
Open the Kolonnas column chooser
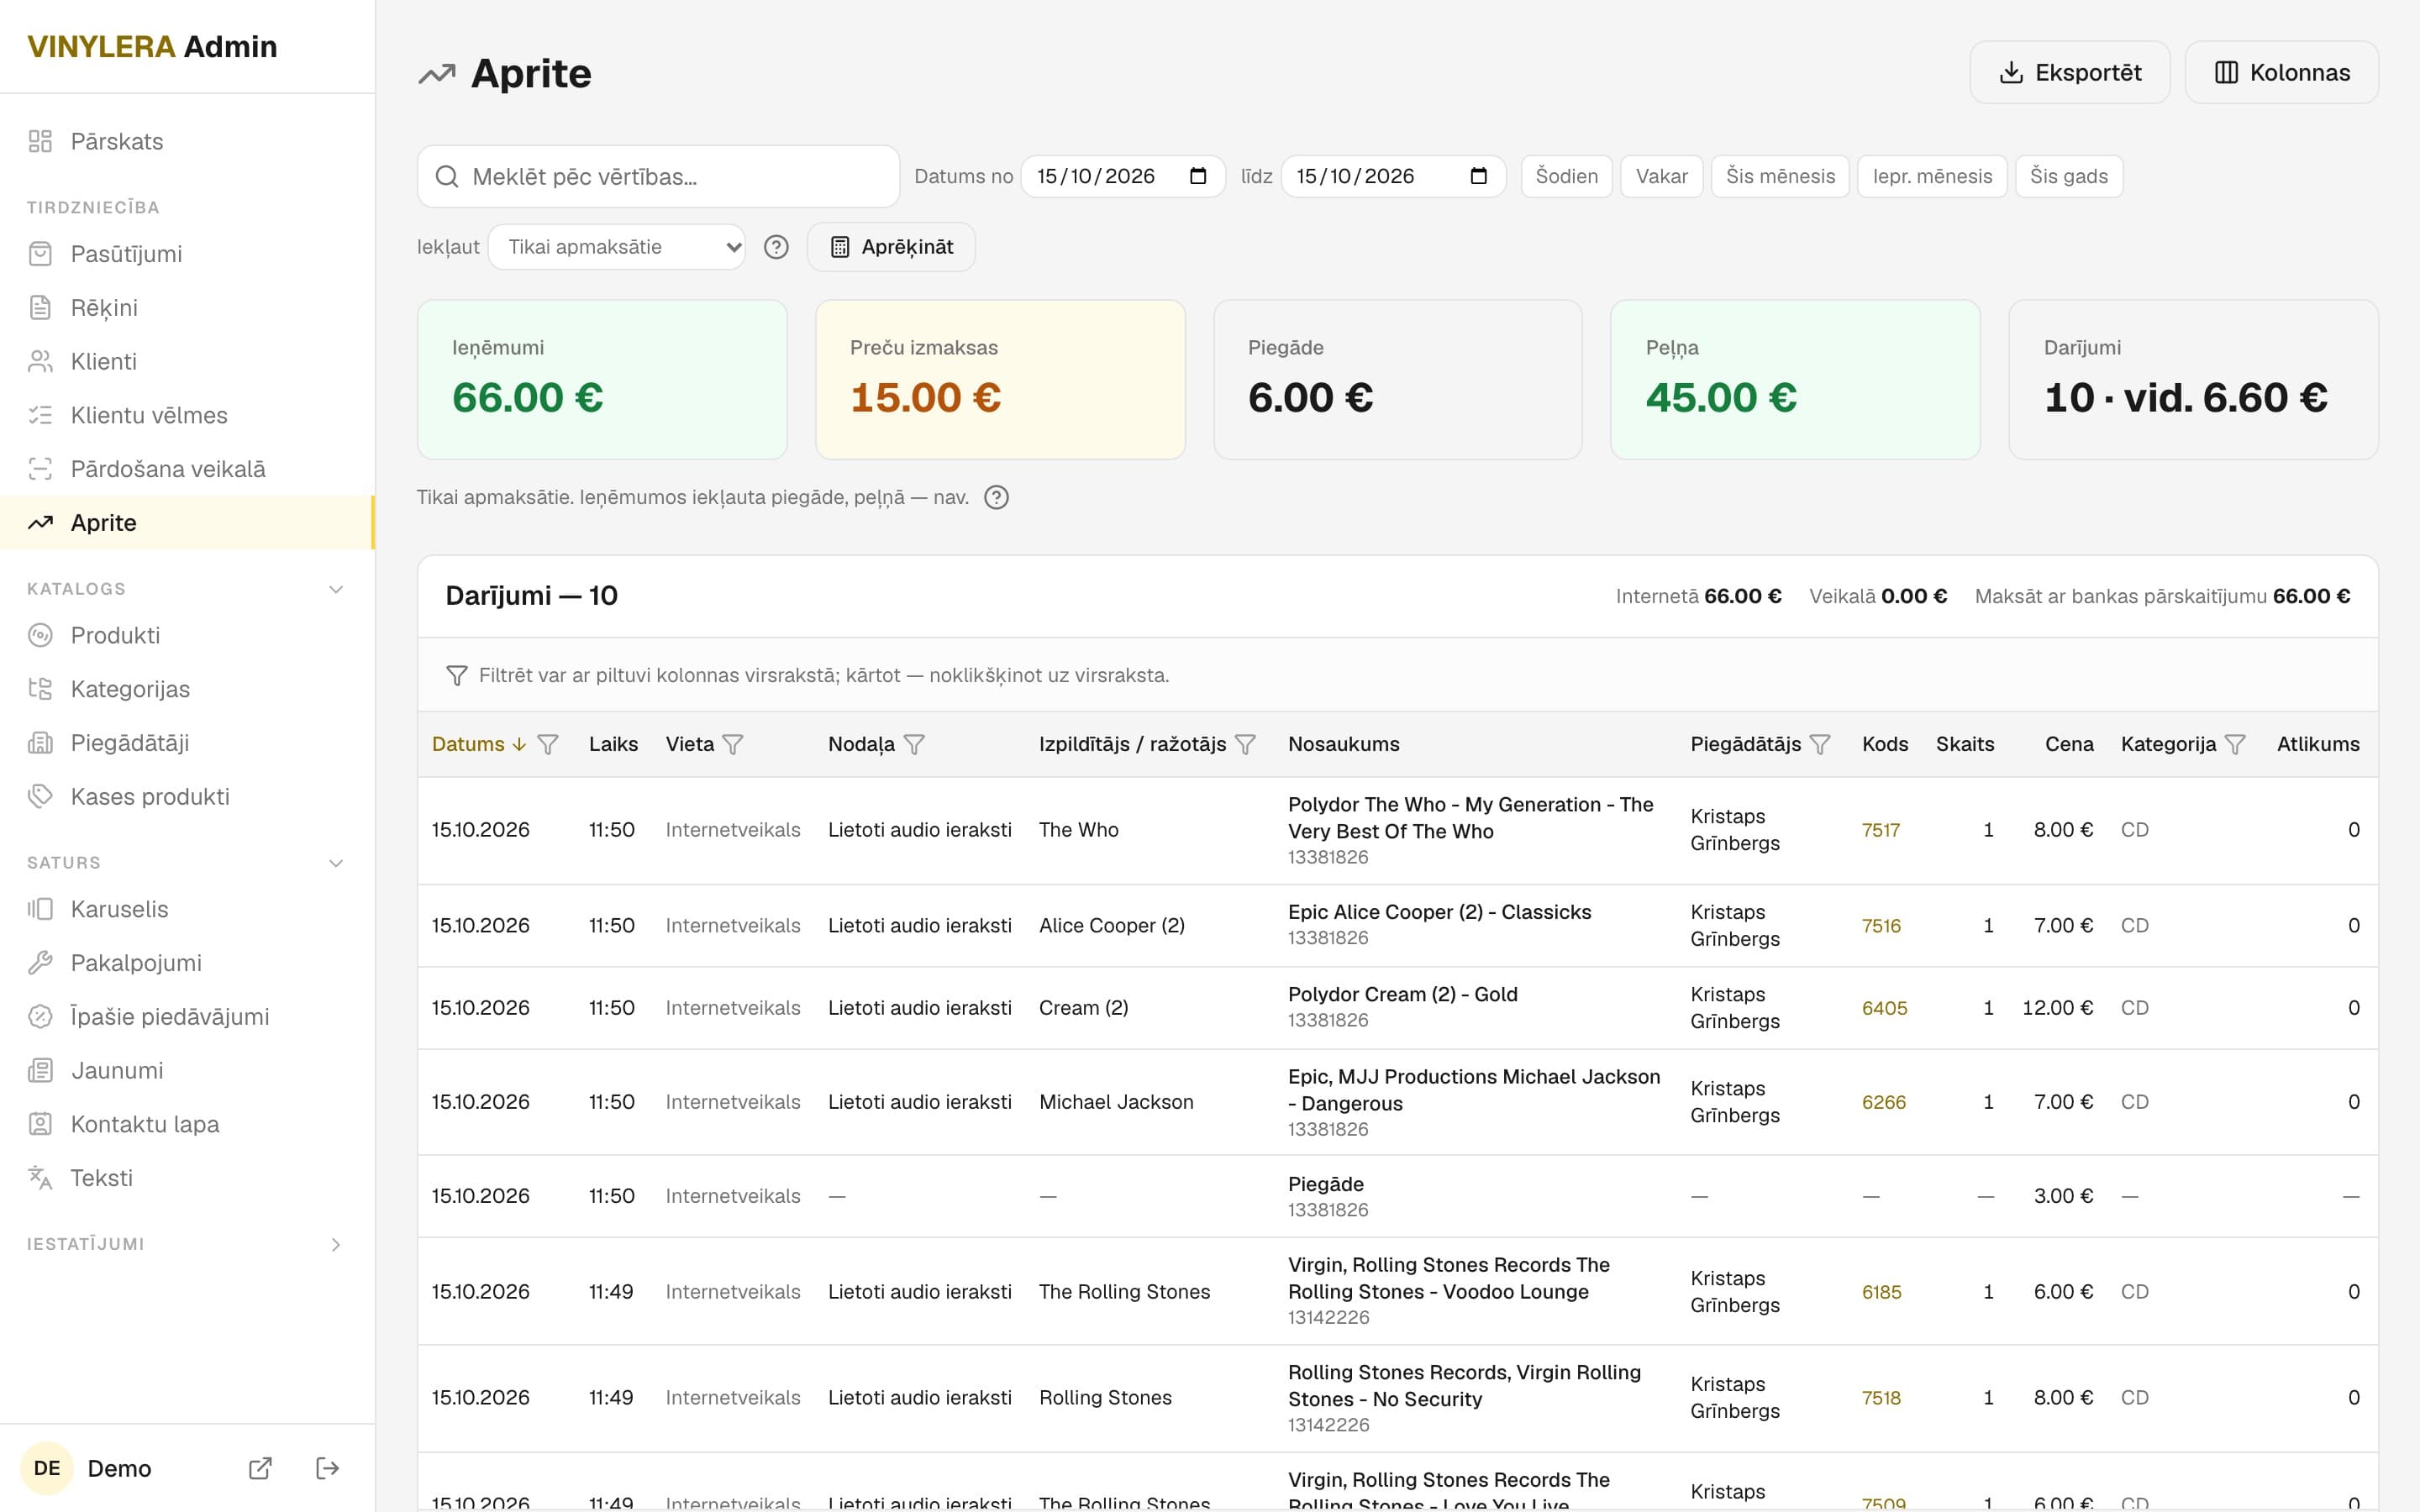(2281, 72)
